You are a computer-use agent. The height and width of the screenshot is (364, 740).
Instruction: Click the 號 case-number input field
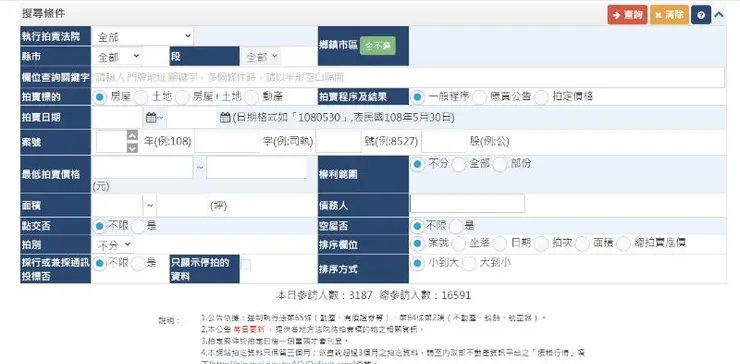click(338, 142)
